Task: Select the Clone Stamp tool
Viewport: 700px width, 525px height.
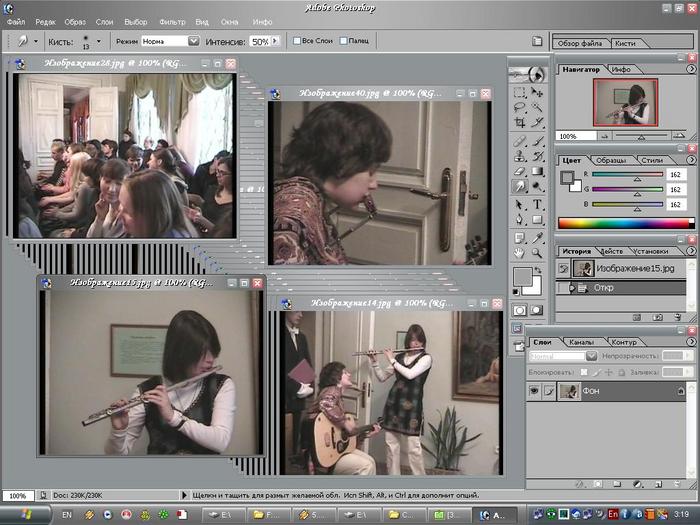Action: [x=519, y=155]
